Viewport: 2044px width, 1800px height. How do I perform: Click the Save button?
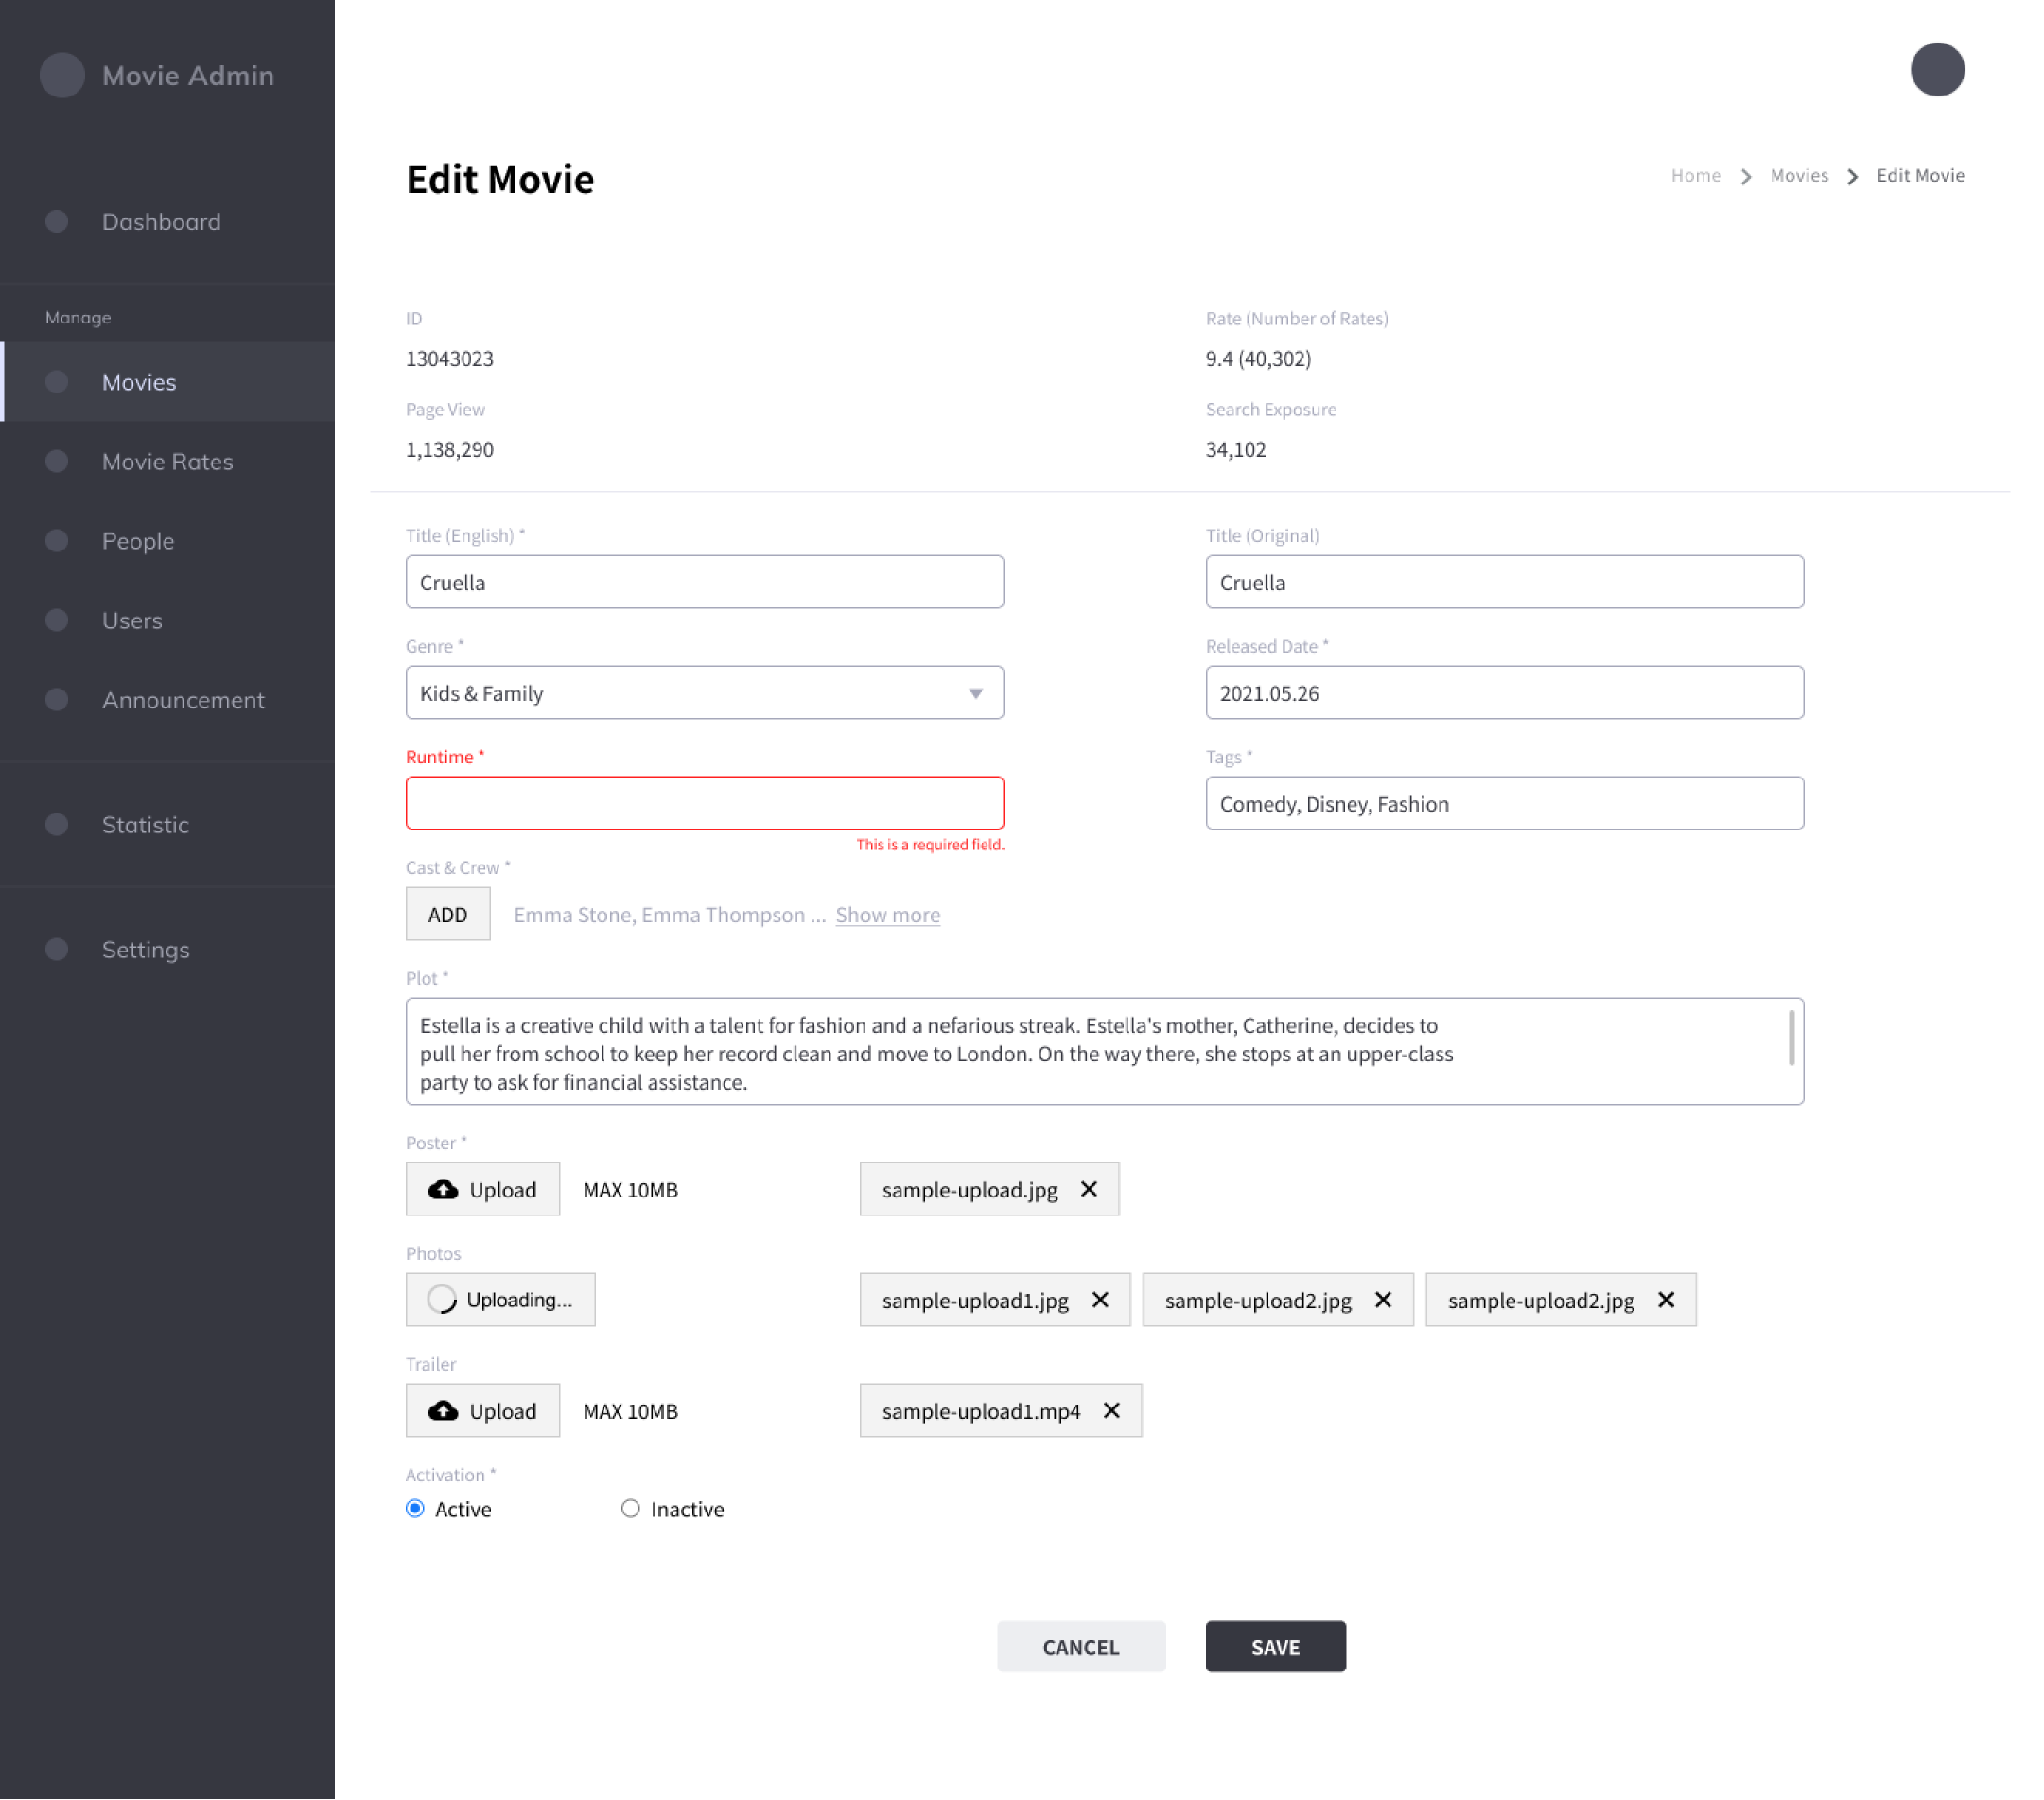(x=1275, y=1646)
